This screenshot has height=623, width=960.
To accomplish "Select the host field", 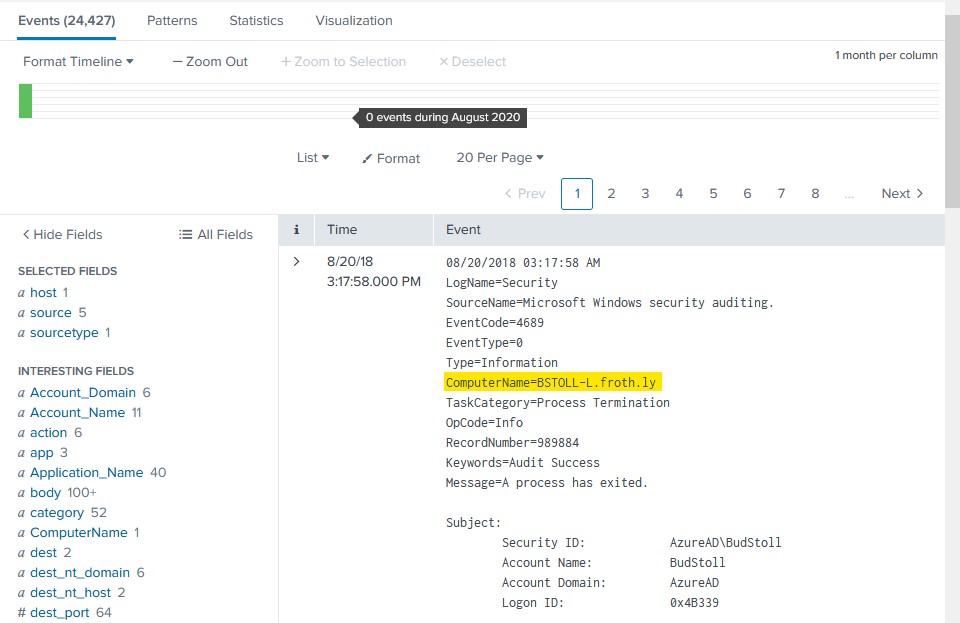I will (43, 292).
